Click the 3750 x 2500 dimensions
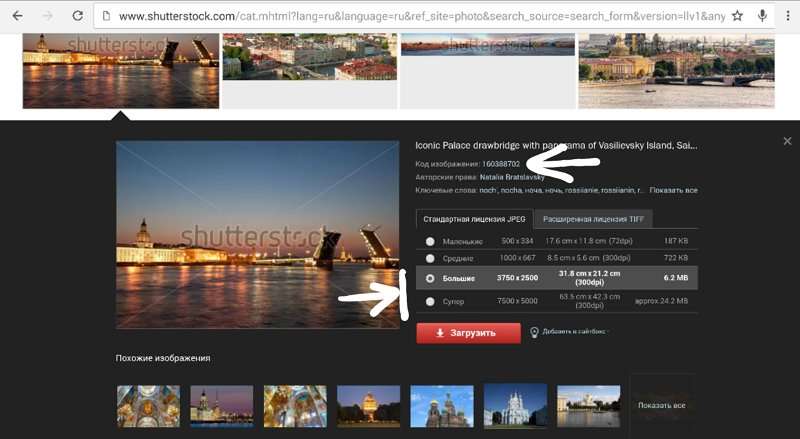800x439 pixels. point(517,278)
